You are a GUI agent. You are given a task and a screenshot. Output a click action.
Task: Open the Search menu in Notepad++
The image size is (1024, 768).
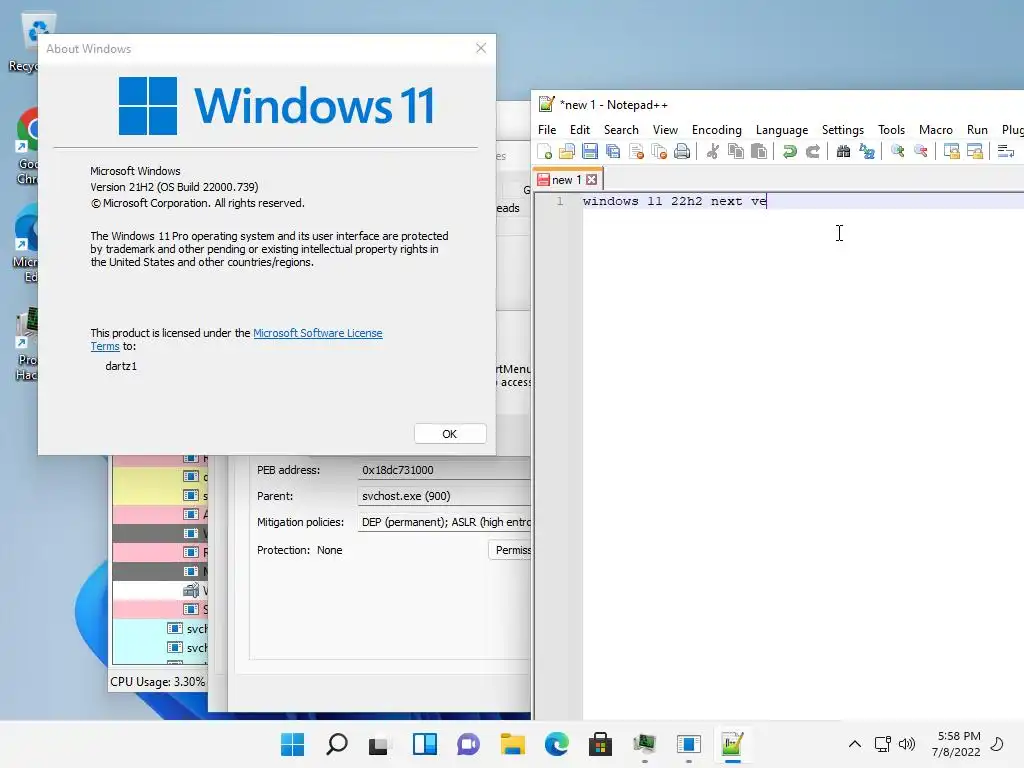click(x=621, y=130)
